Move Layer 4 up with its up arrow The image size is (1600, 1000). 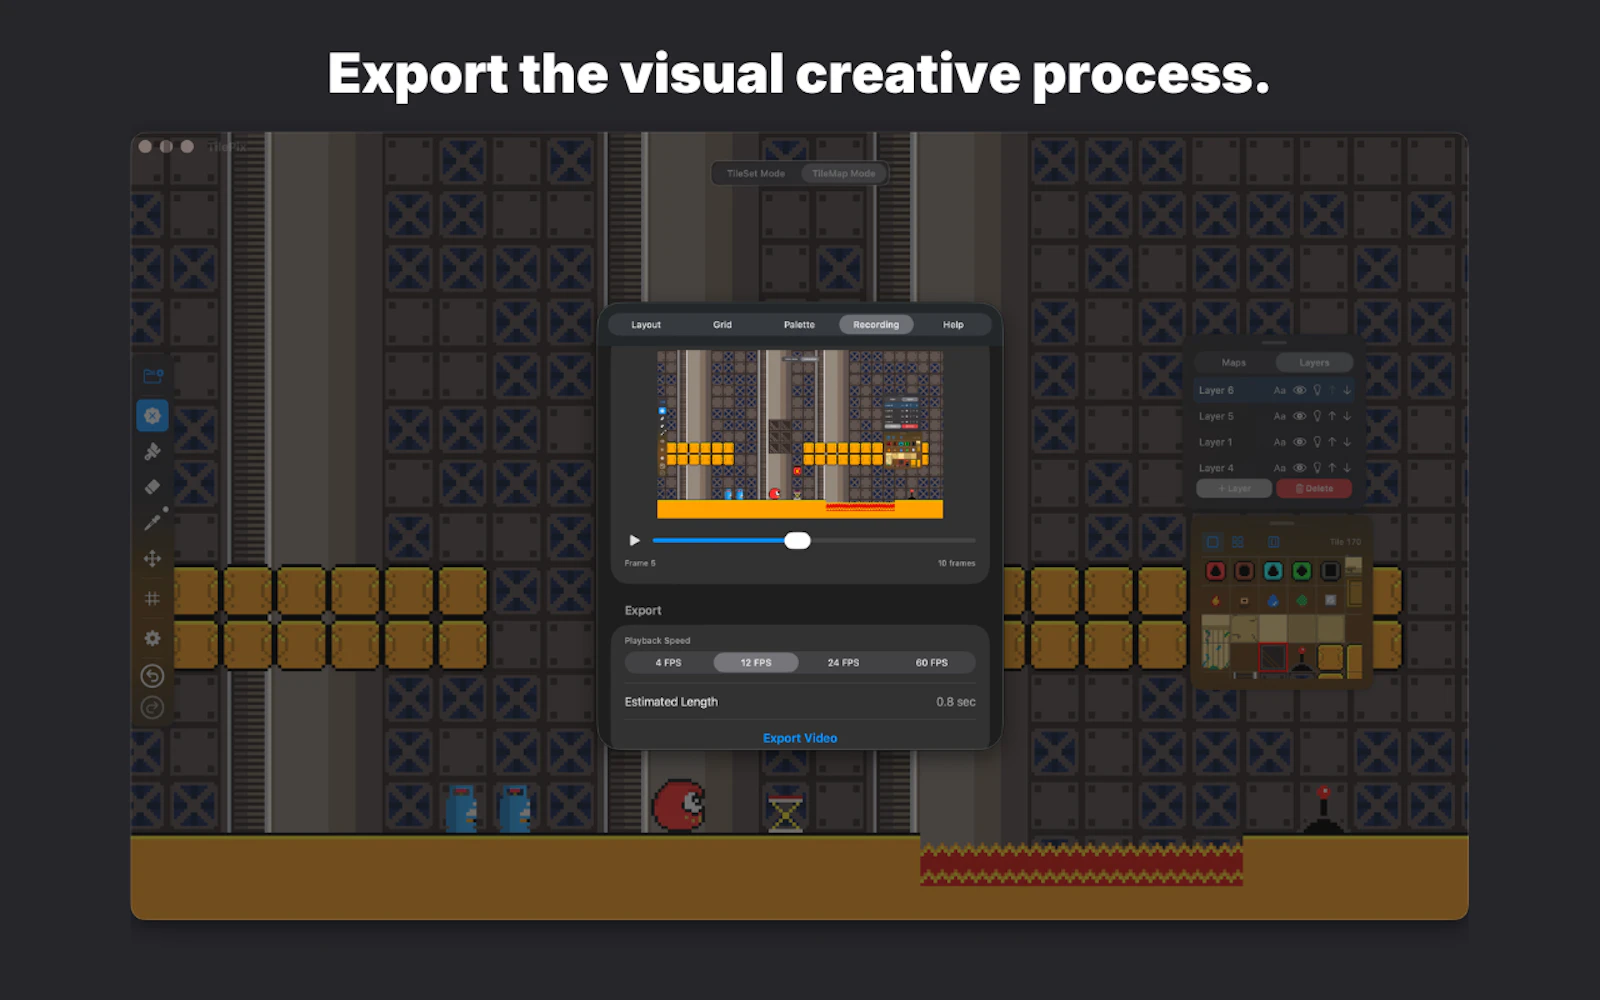pyautogui.click(x=1332, y=468)
